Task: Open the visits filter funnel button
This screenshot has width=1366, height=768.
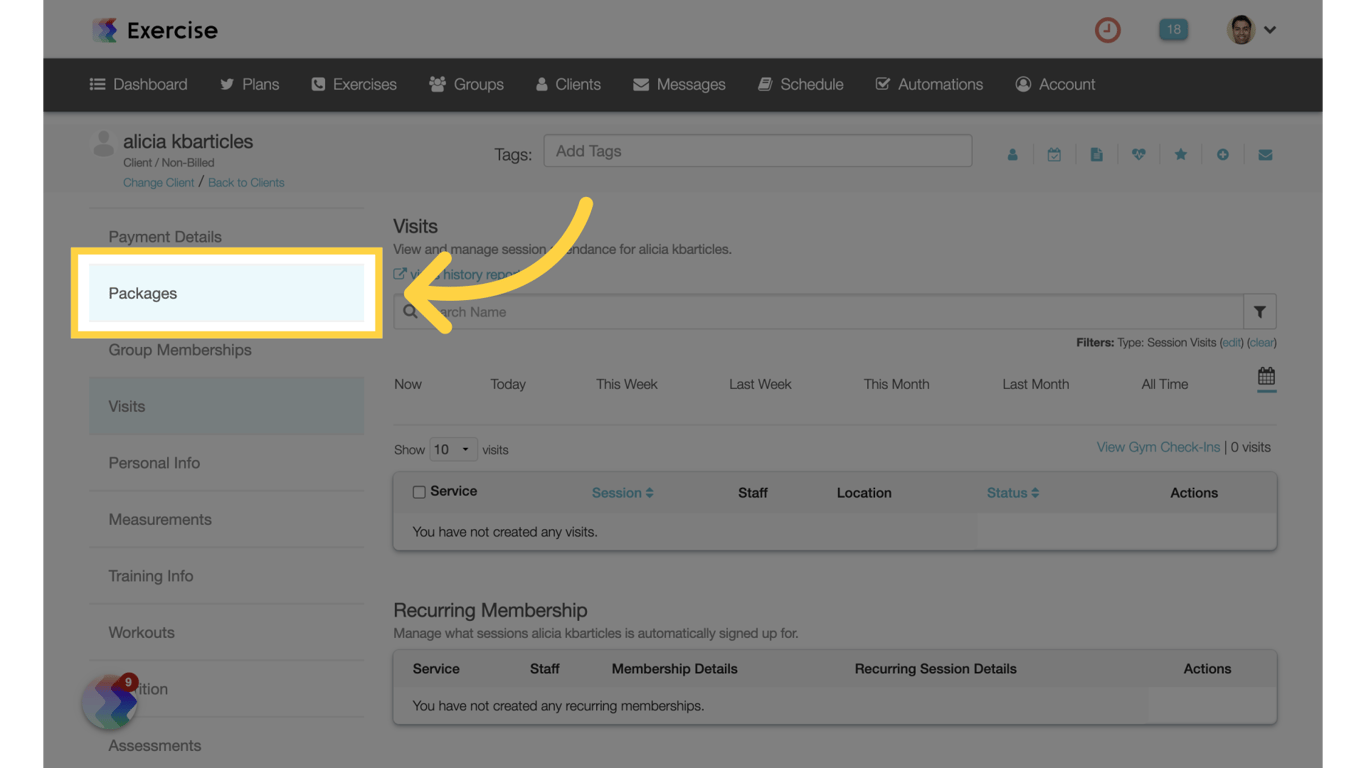Action: [x=1260, y=312]
